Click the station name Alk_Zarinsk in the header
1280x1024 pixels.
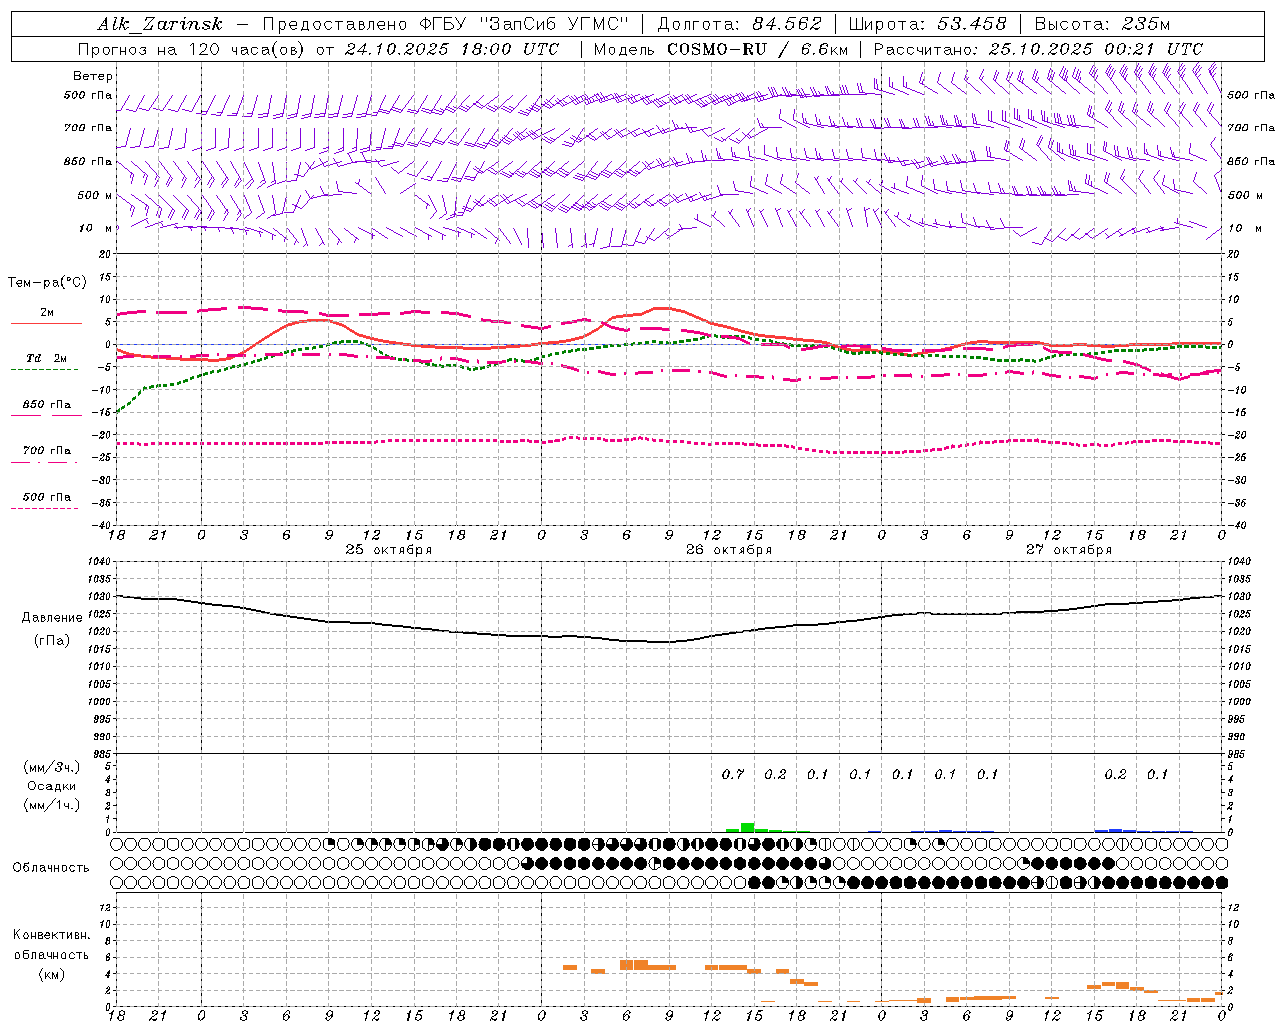[x=160, y=24]
